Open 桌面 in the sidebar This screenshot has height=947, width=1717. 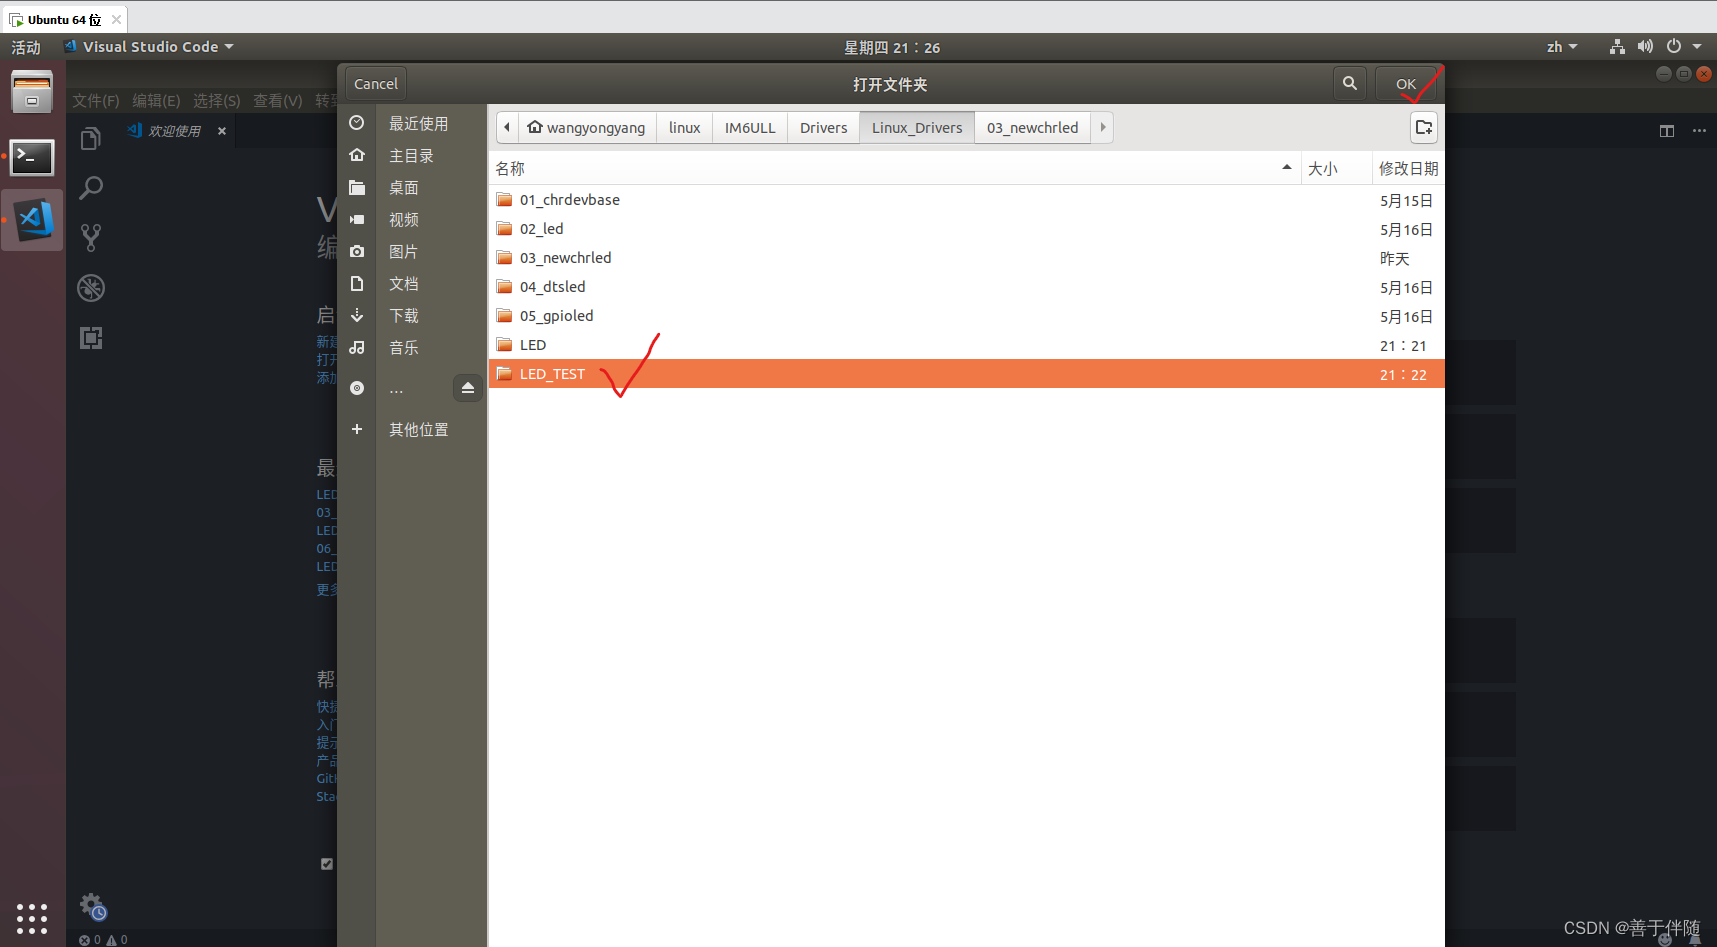pos(412,187)
